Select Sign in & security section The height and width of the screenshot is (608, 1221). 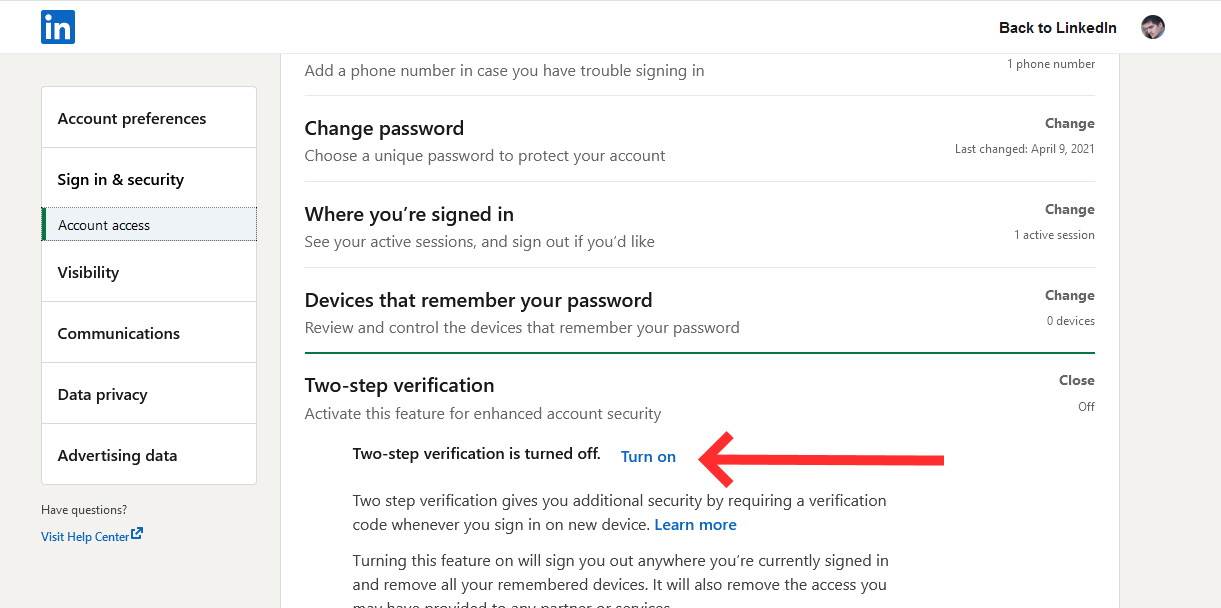[x=121, y=179]
